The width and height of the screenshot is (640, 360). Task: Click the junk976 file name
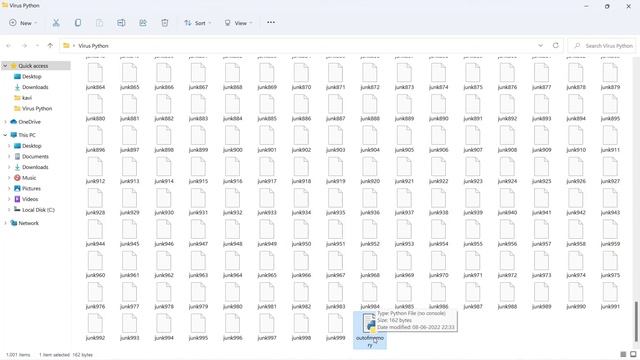pos(96,306)
